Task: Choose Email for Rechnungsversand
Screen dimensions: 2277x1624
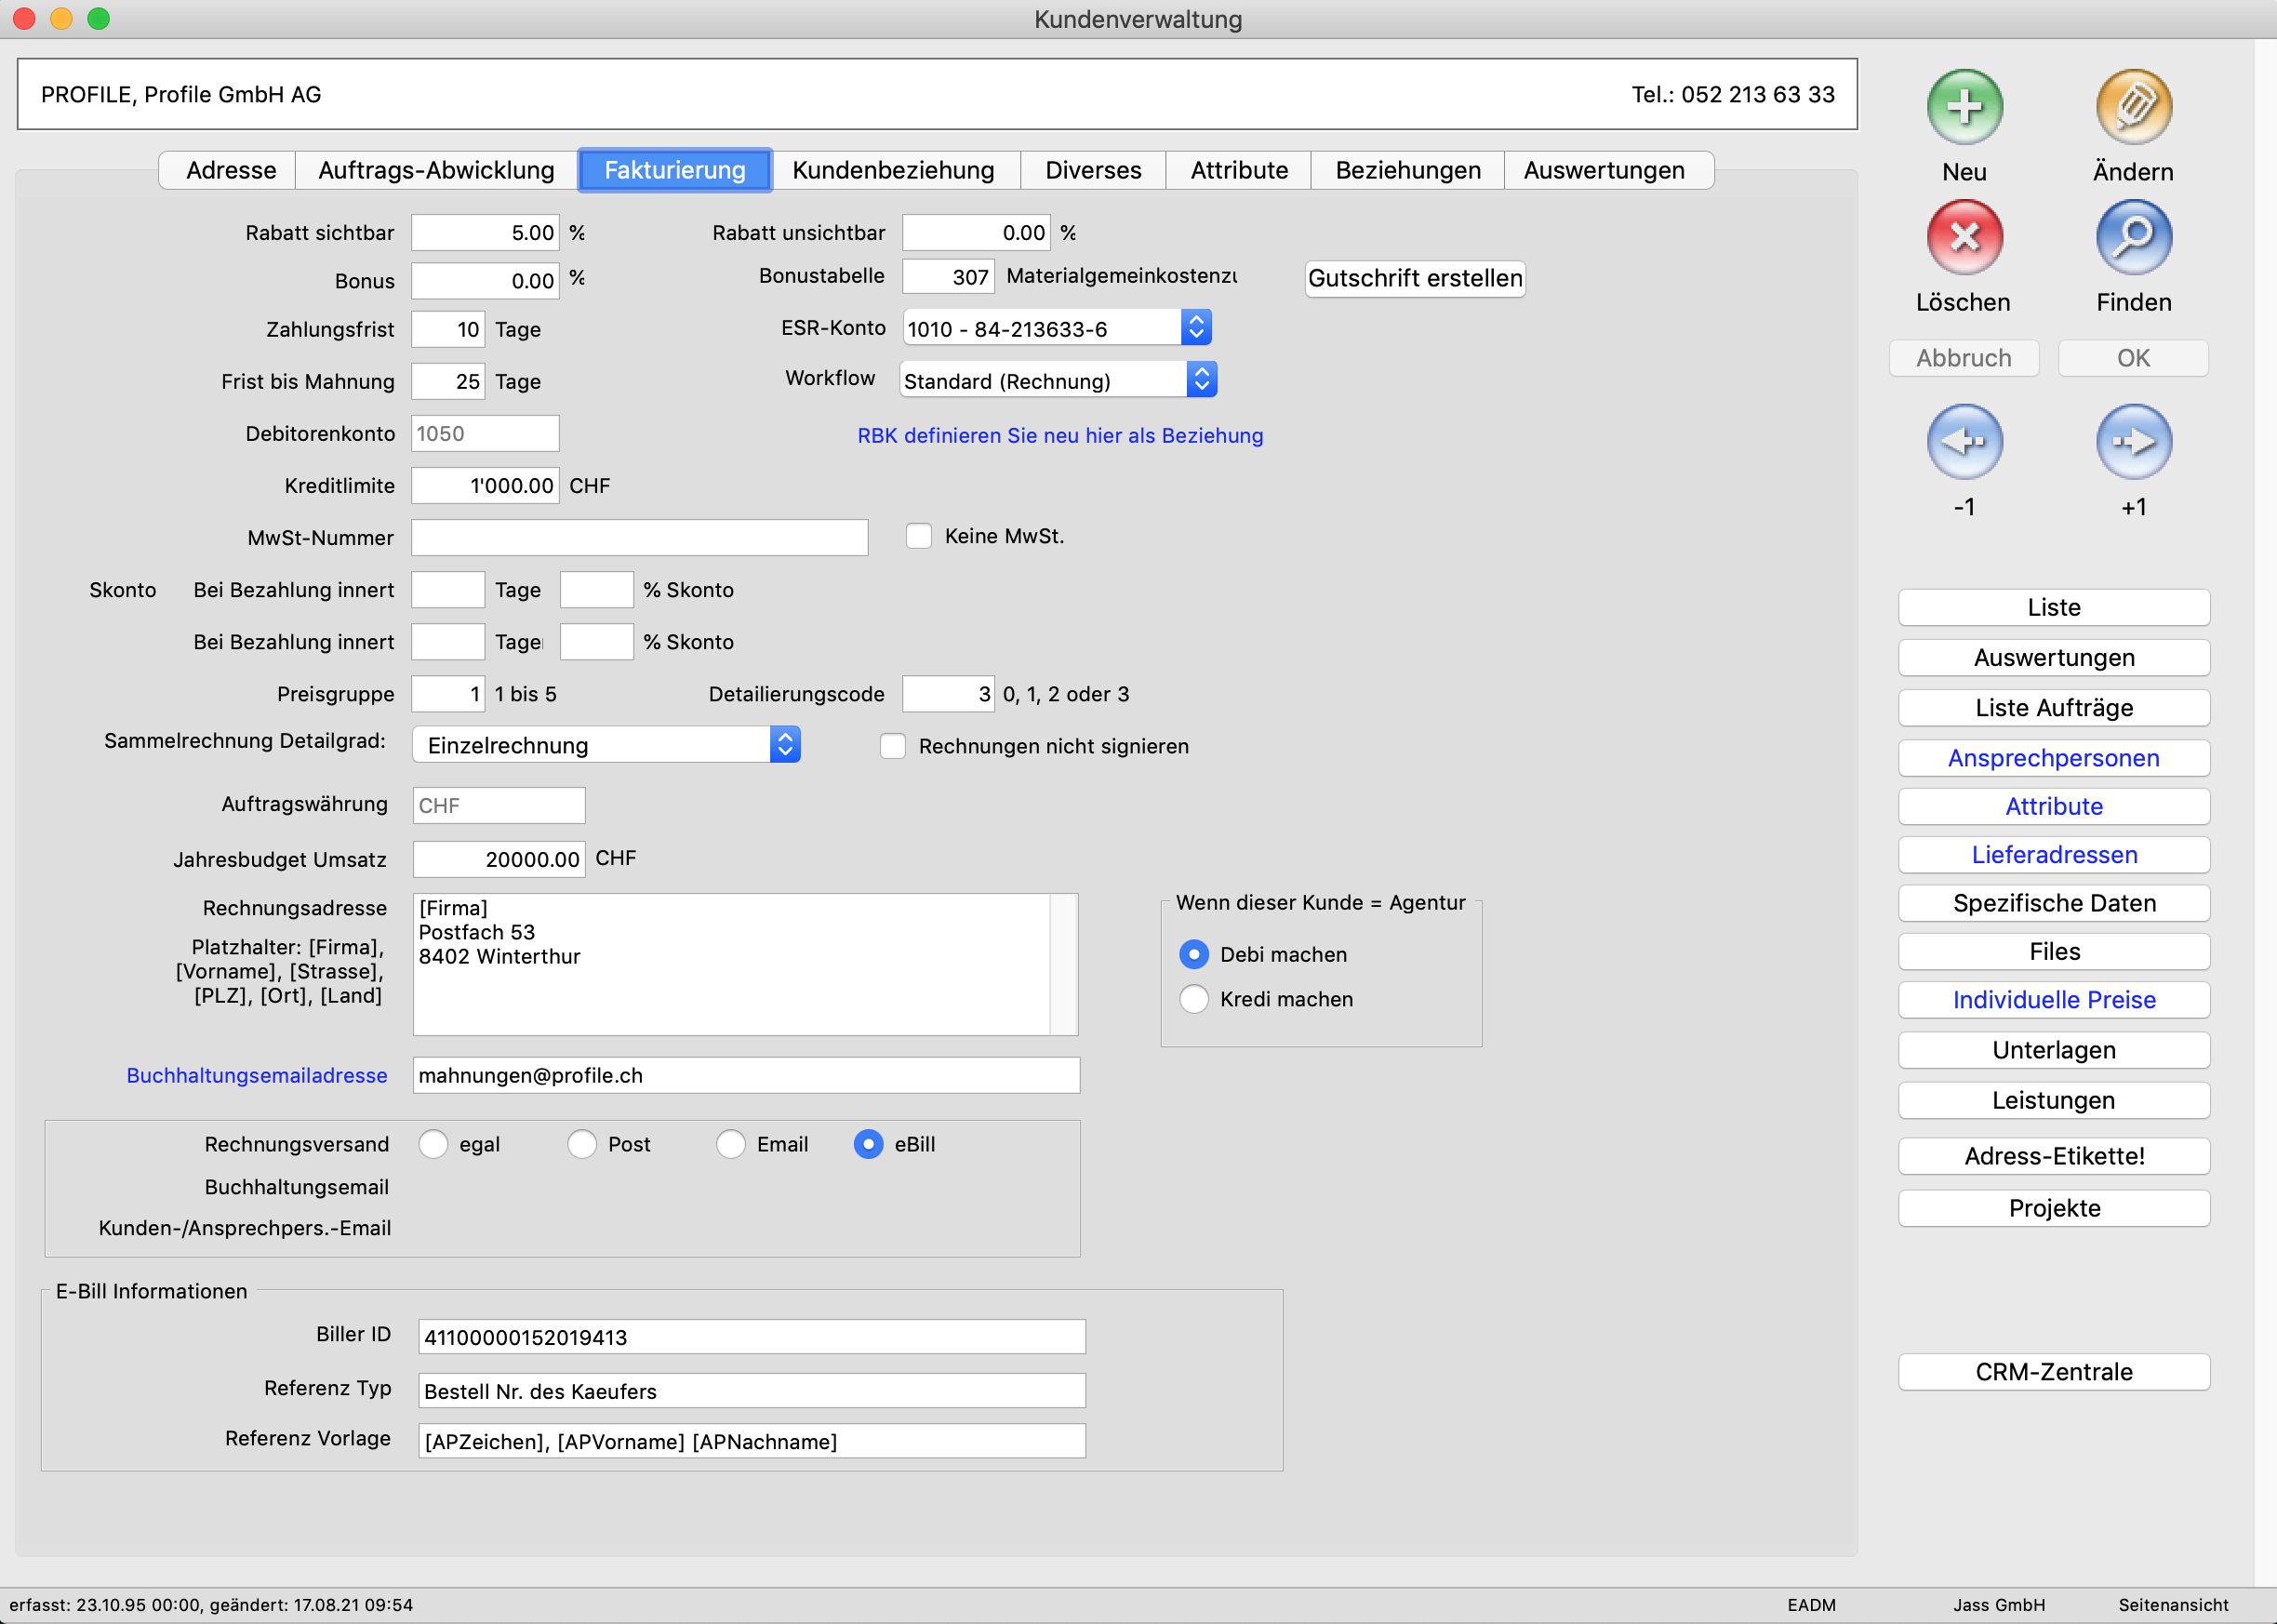Action: pyautogui.click(x=731, y=1144)
